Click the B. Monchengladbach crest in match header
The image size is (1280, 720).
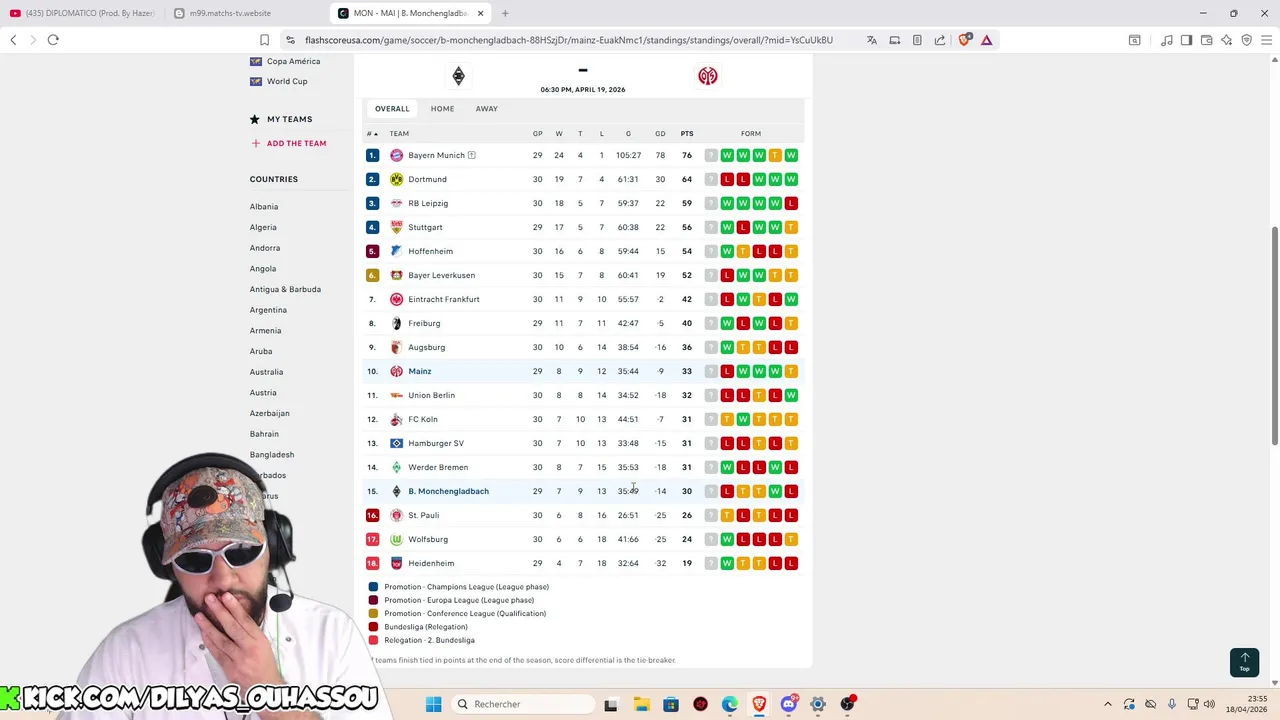tap(458, 76)
